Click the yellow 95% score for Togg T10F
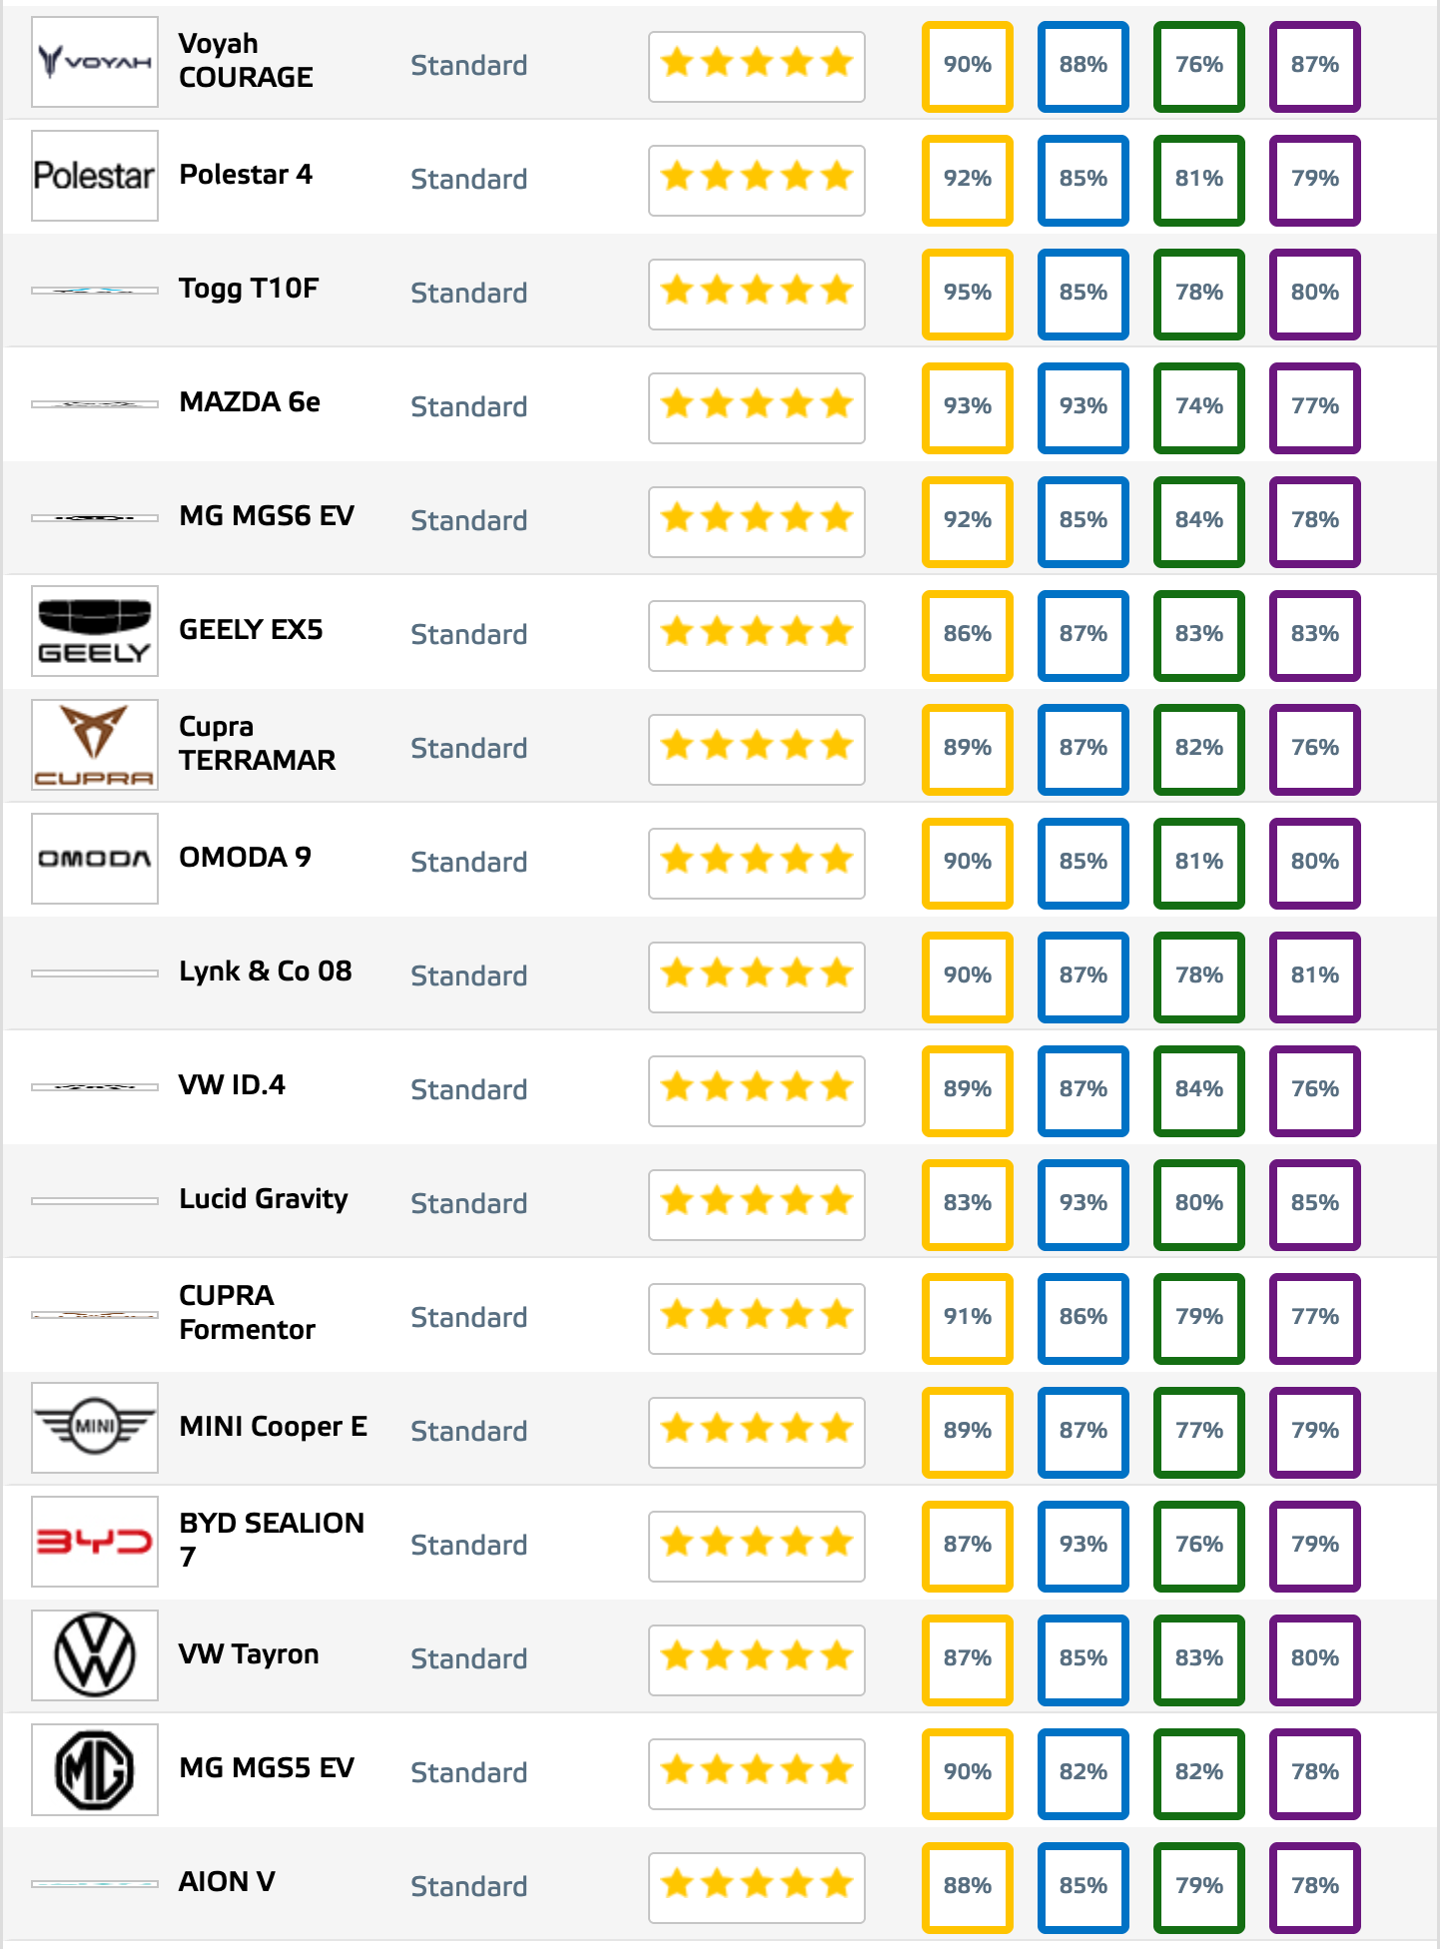Image resolution: width=1440 pixels, height=1949 pixels. (967, 292)
